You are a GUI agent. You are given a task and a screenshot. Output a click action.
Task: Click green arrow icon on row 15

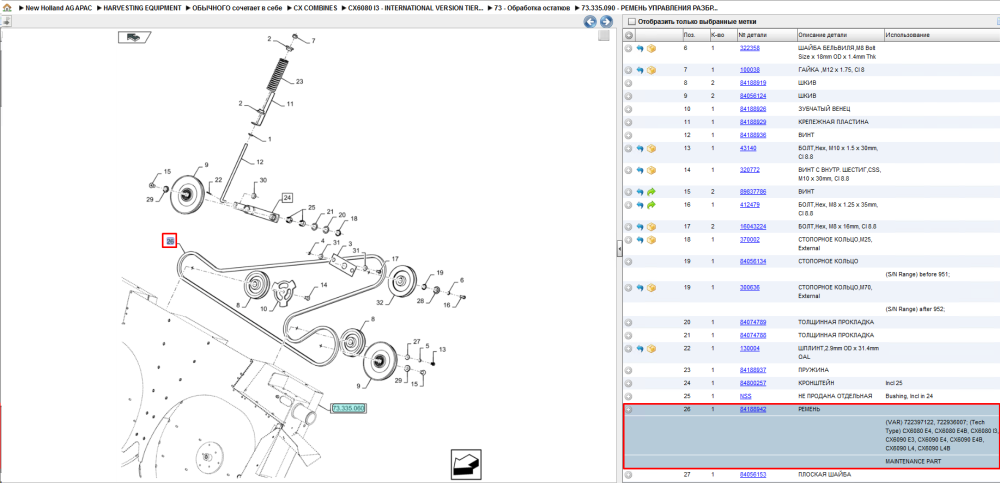(652, 191)
